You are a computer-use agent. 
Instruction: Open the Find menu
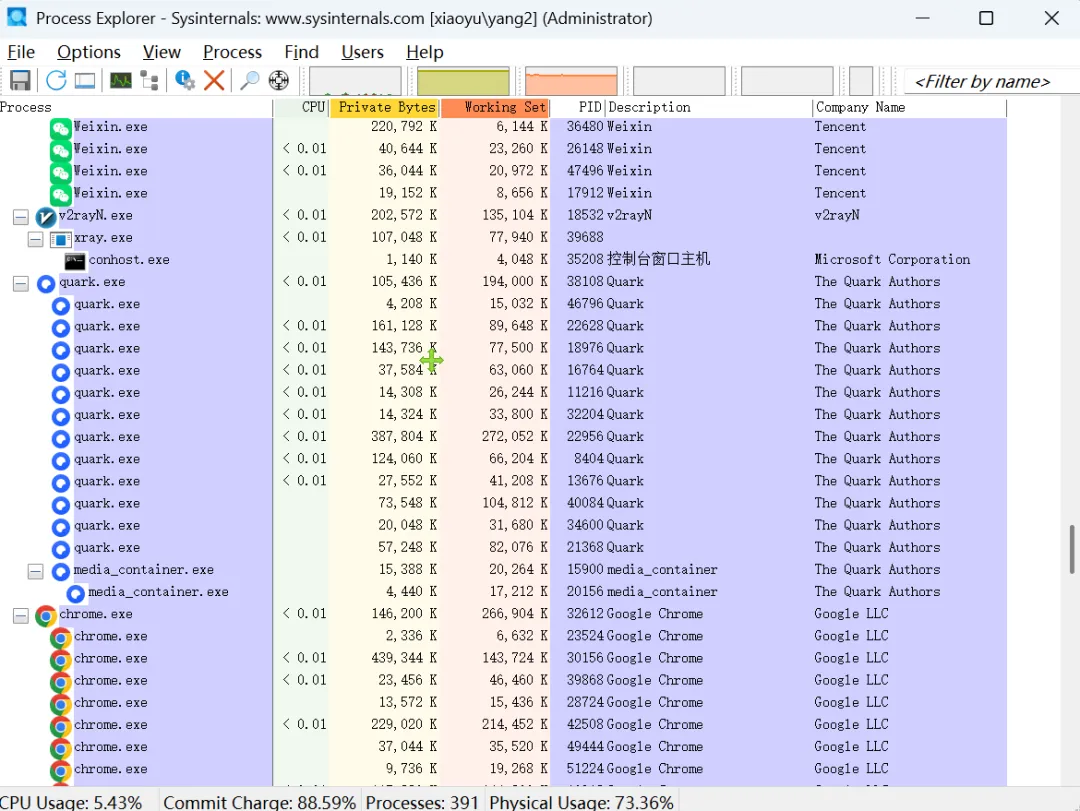coord(302,52)
